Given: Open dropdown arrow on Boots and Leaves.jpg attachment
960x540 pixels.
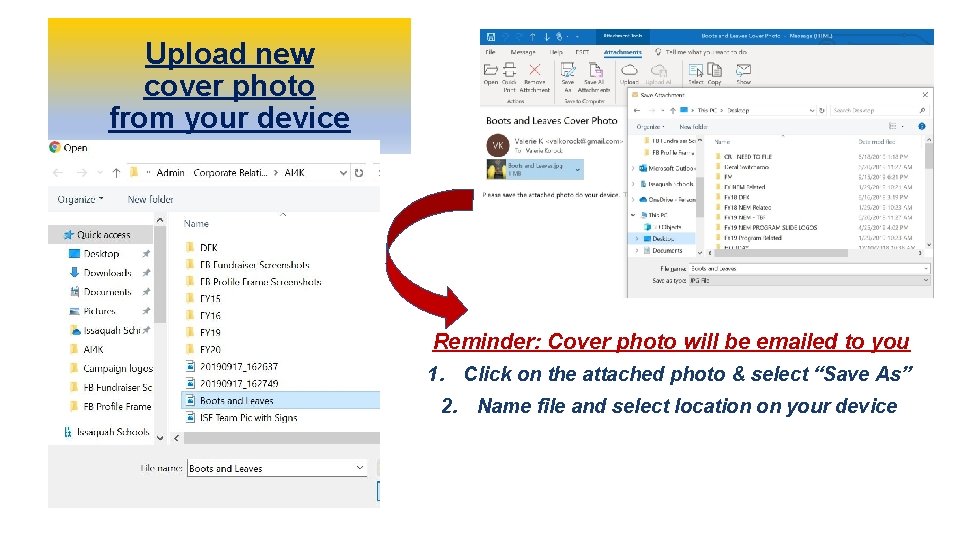Looking at the screenshot, I should pos(577,169).
